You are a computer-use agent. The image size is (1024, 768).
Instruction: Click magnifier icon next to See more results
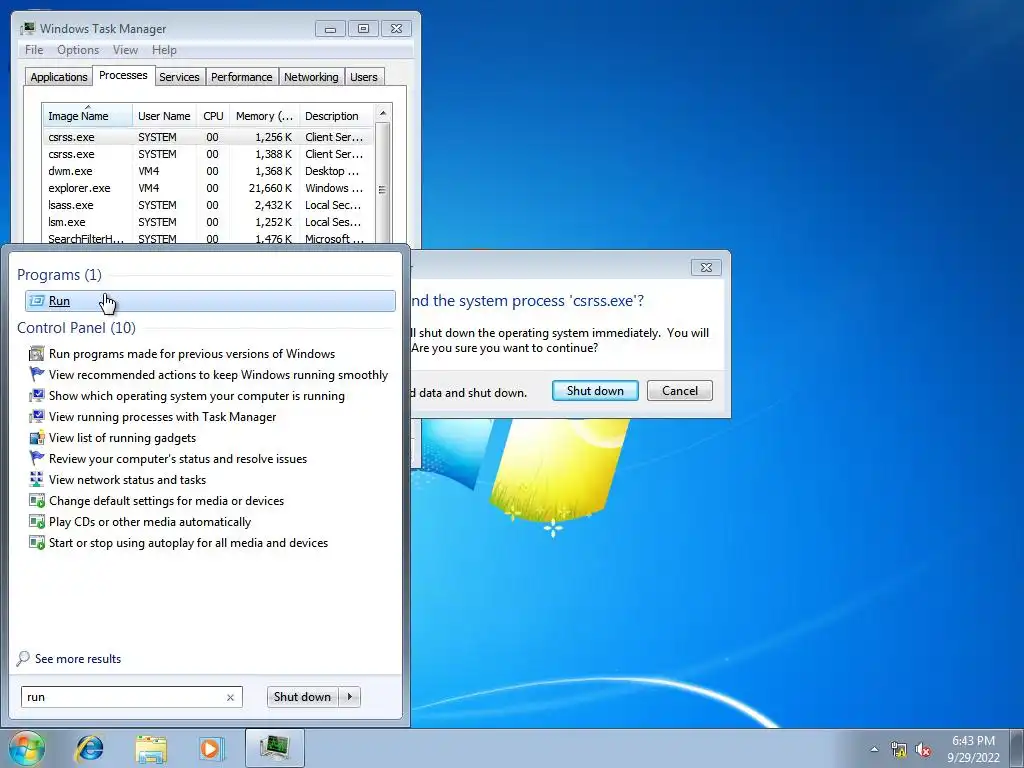pyautogui.click(x=23, y=658)
